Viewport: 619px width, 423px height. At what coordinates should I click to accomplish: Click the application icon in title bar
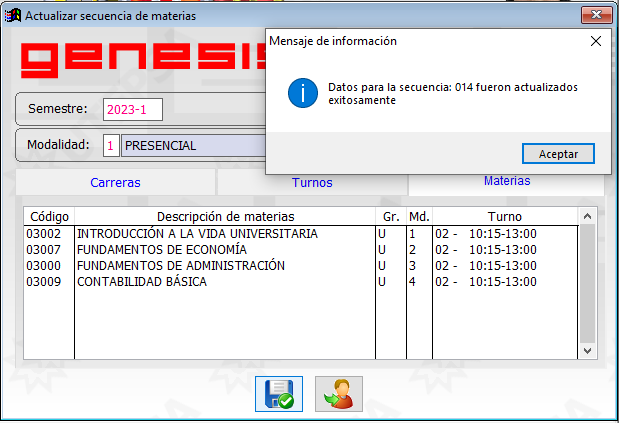(13, 16)
